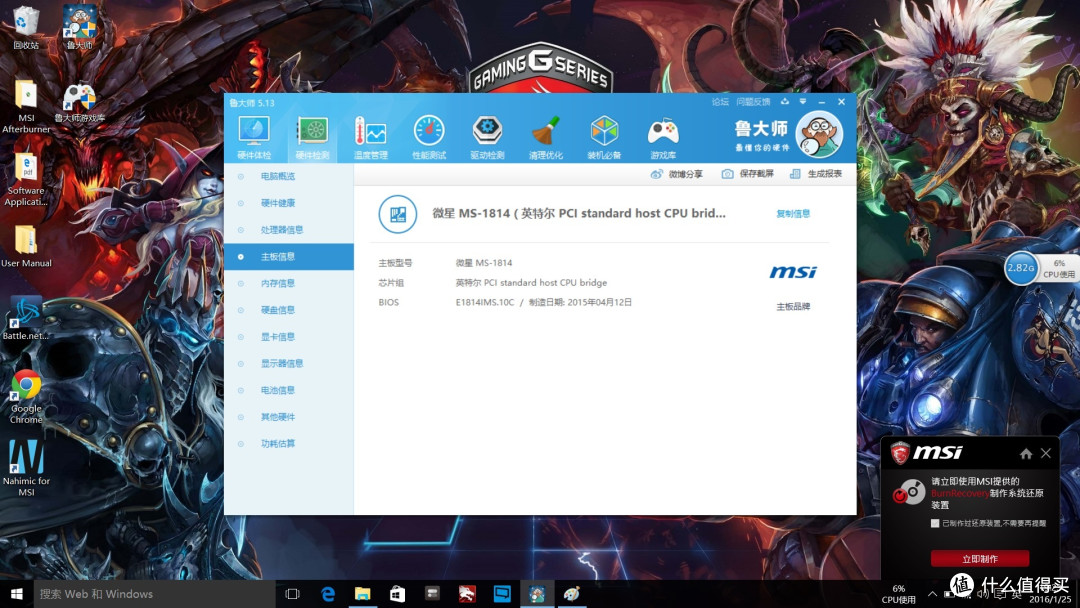The image size is (1080, 608).
Task: Select 硬盘信息 in the sidebar
Action: coord(289,310)
